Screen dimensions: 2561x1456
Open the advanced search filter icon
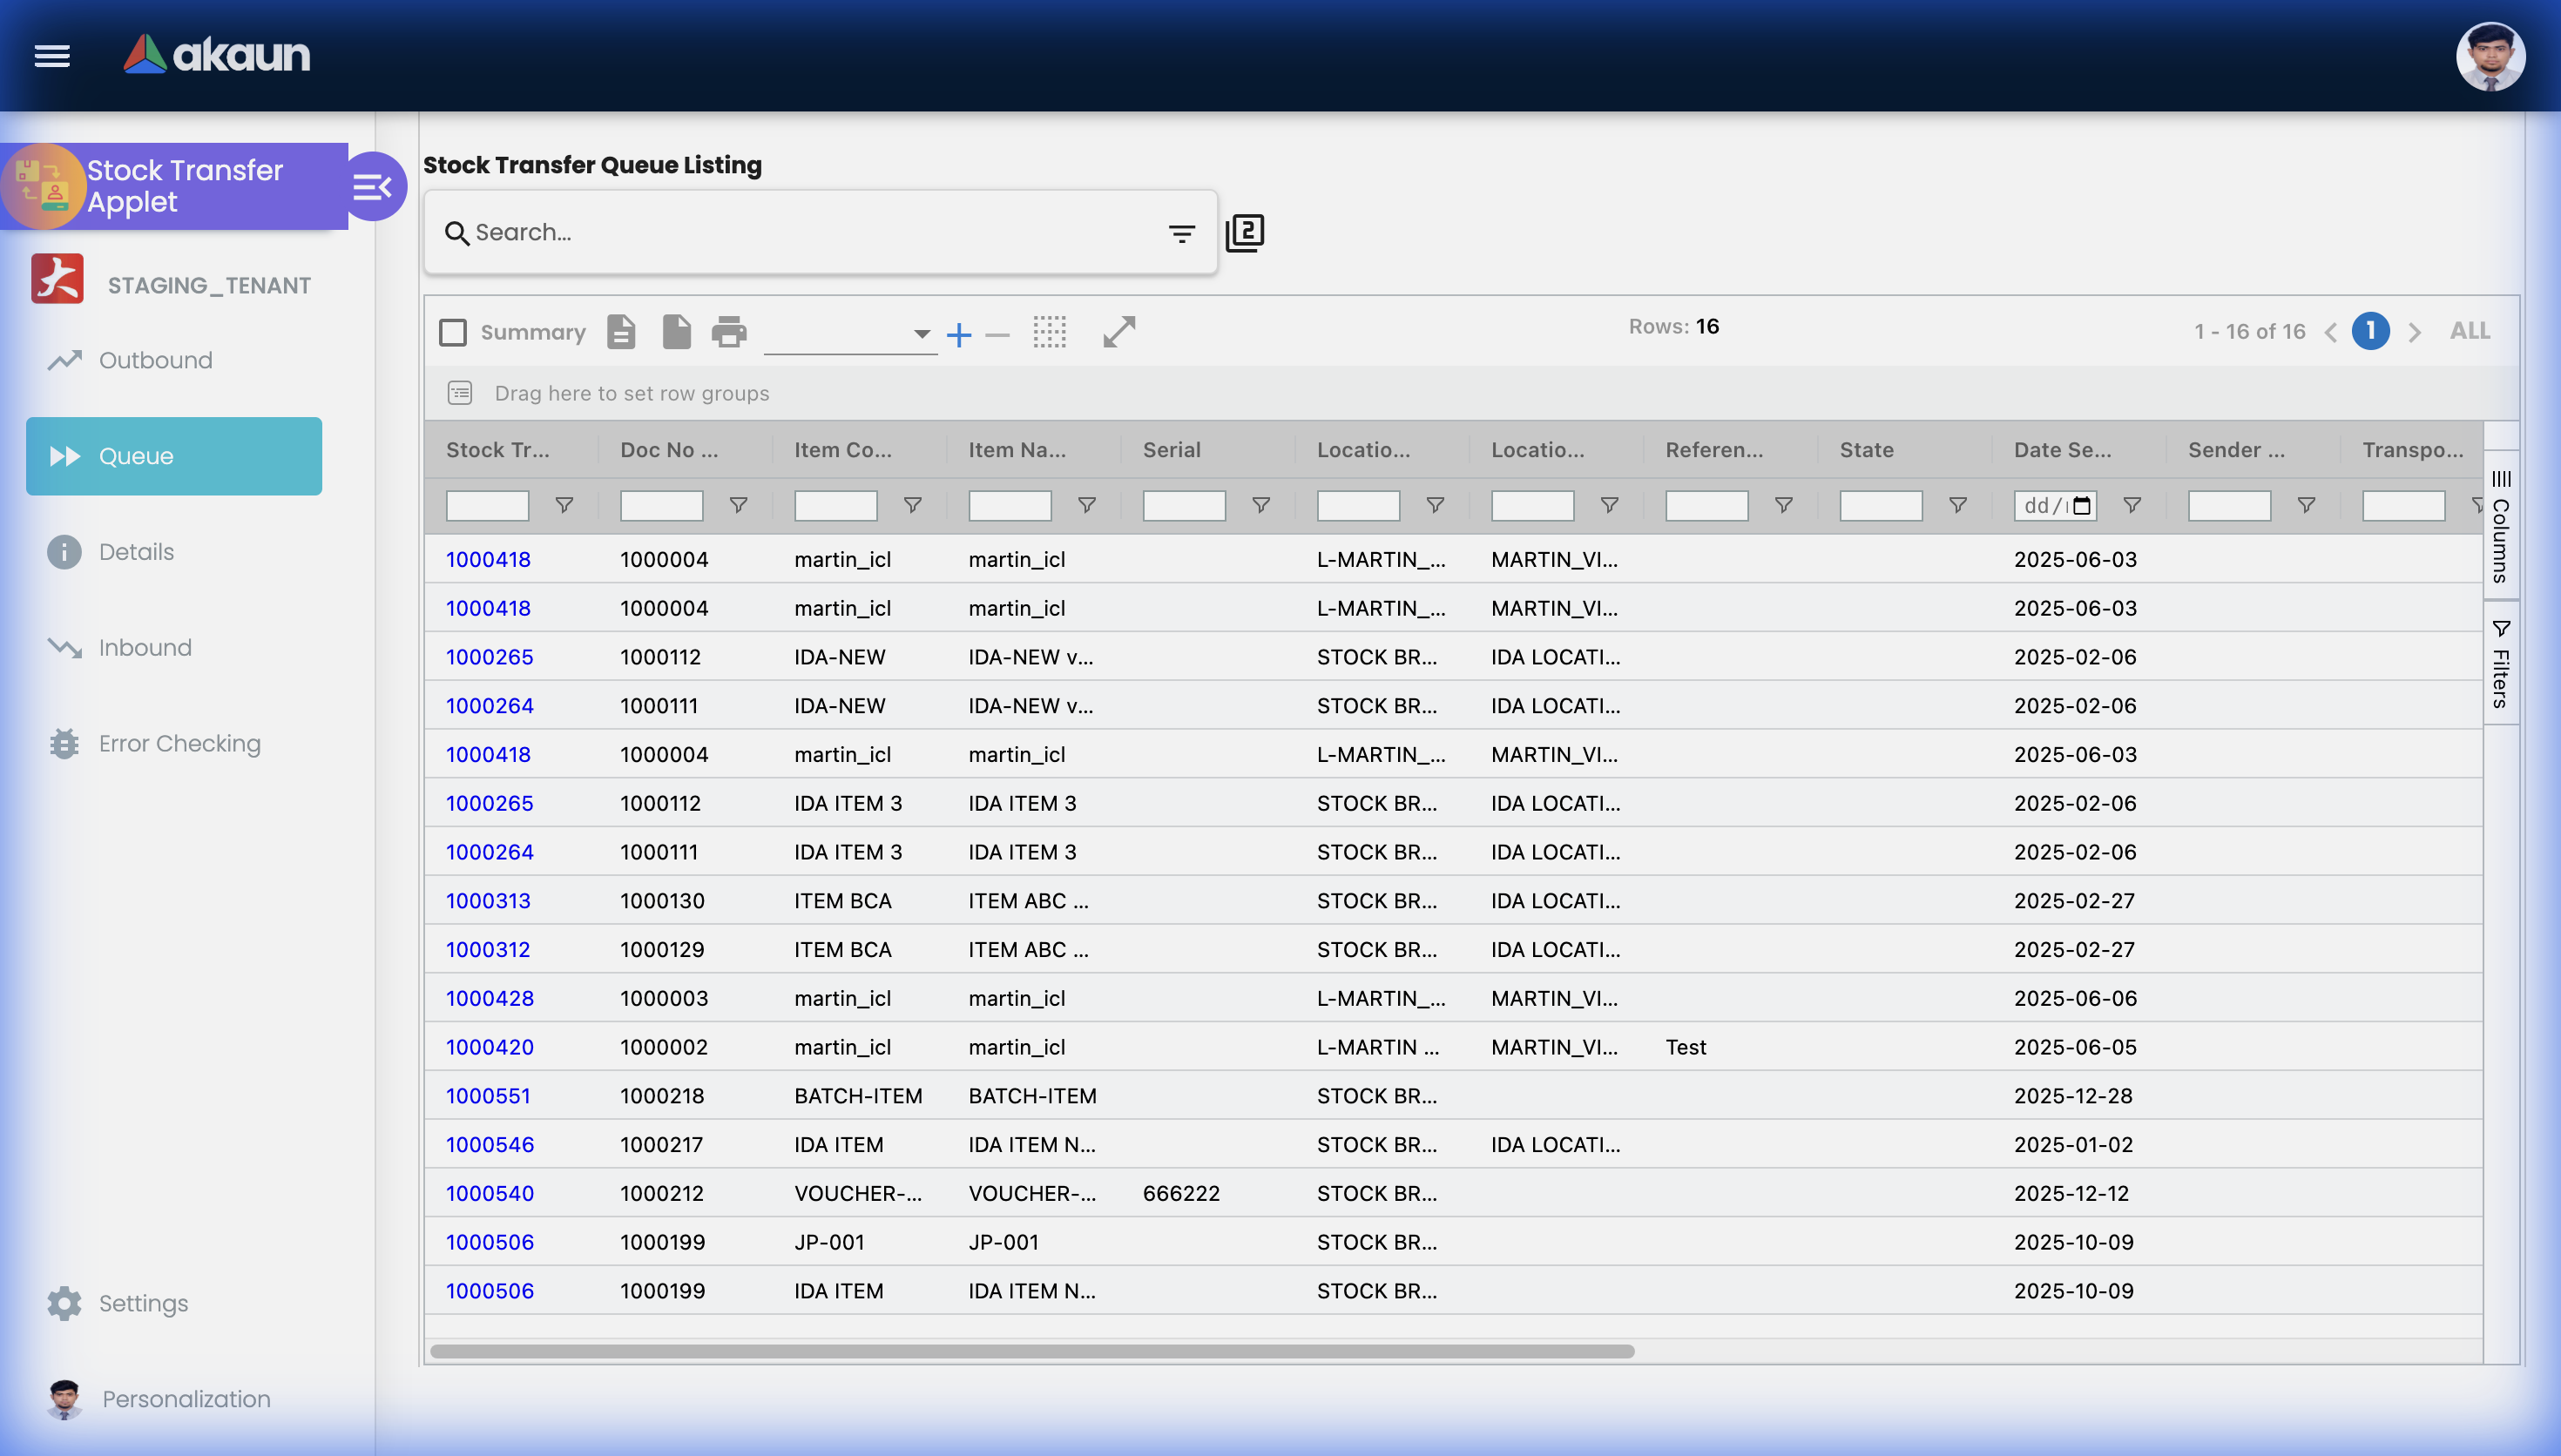click(1182, 234)
